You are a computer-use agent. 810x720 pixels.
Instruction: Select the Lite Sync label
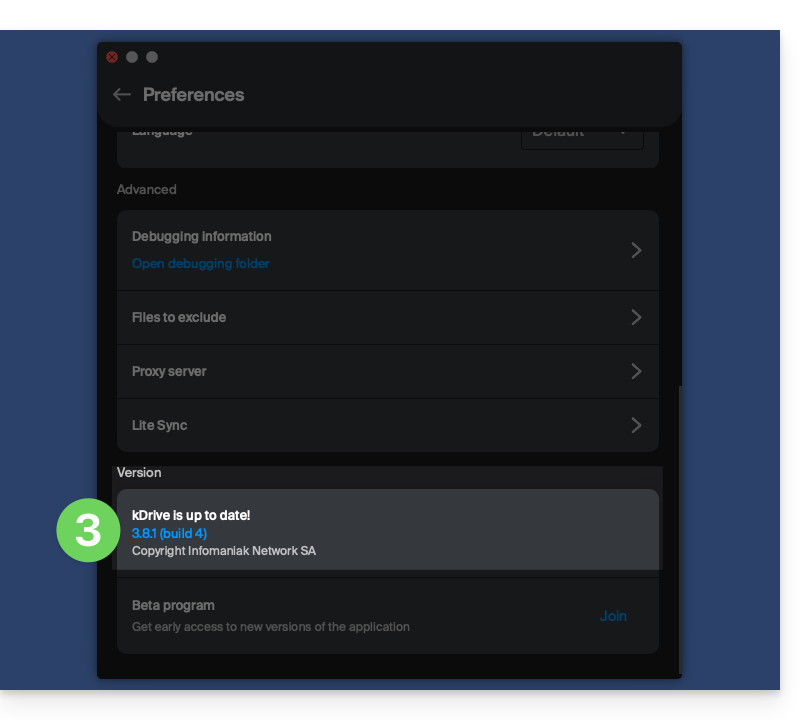click(x=159, y=425)
